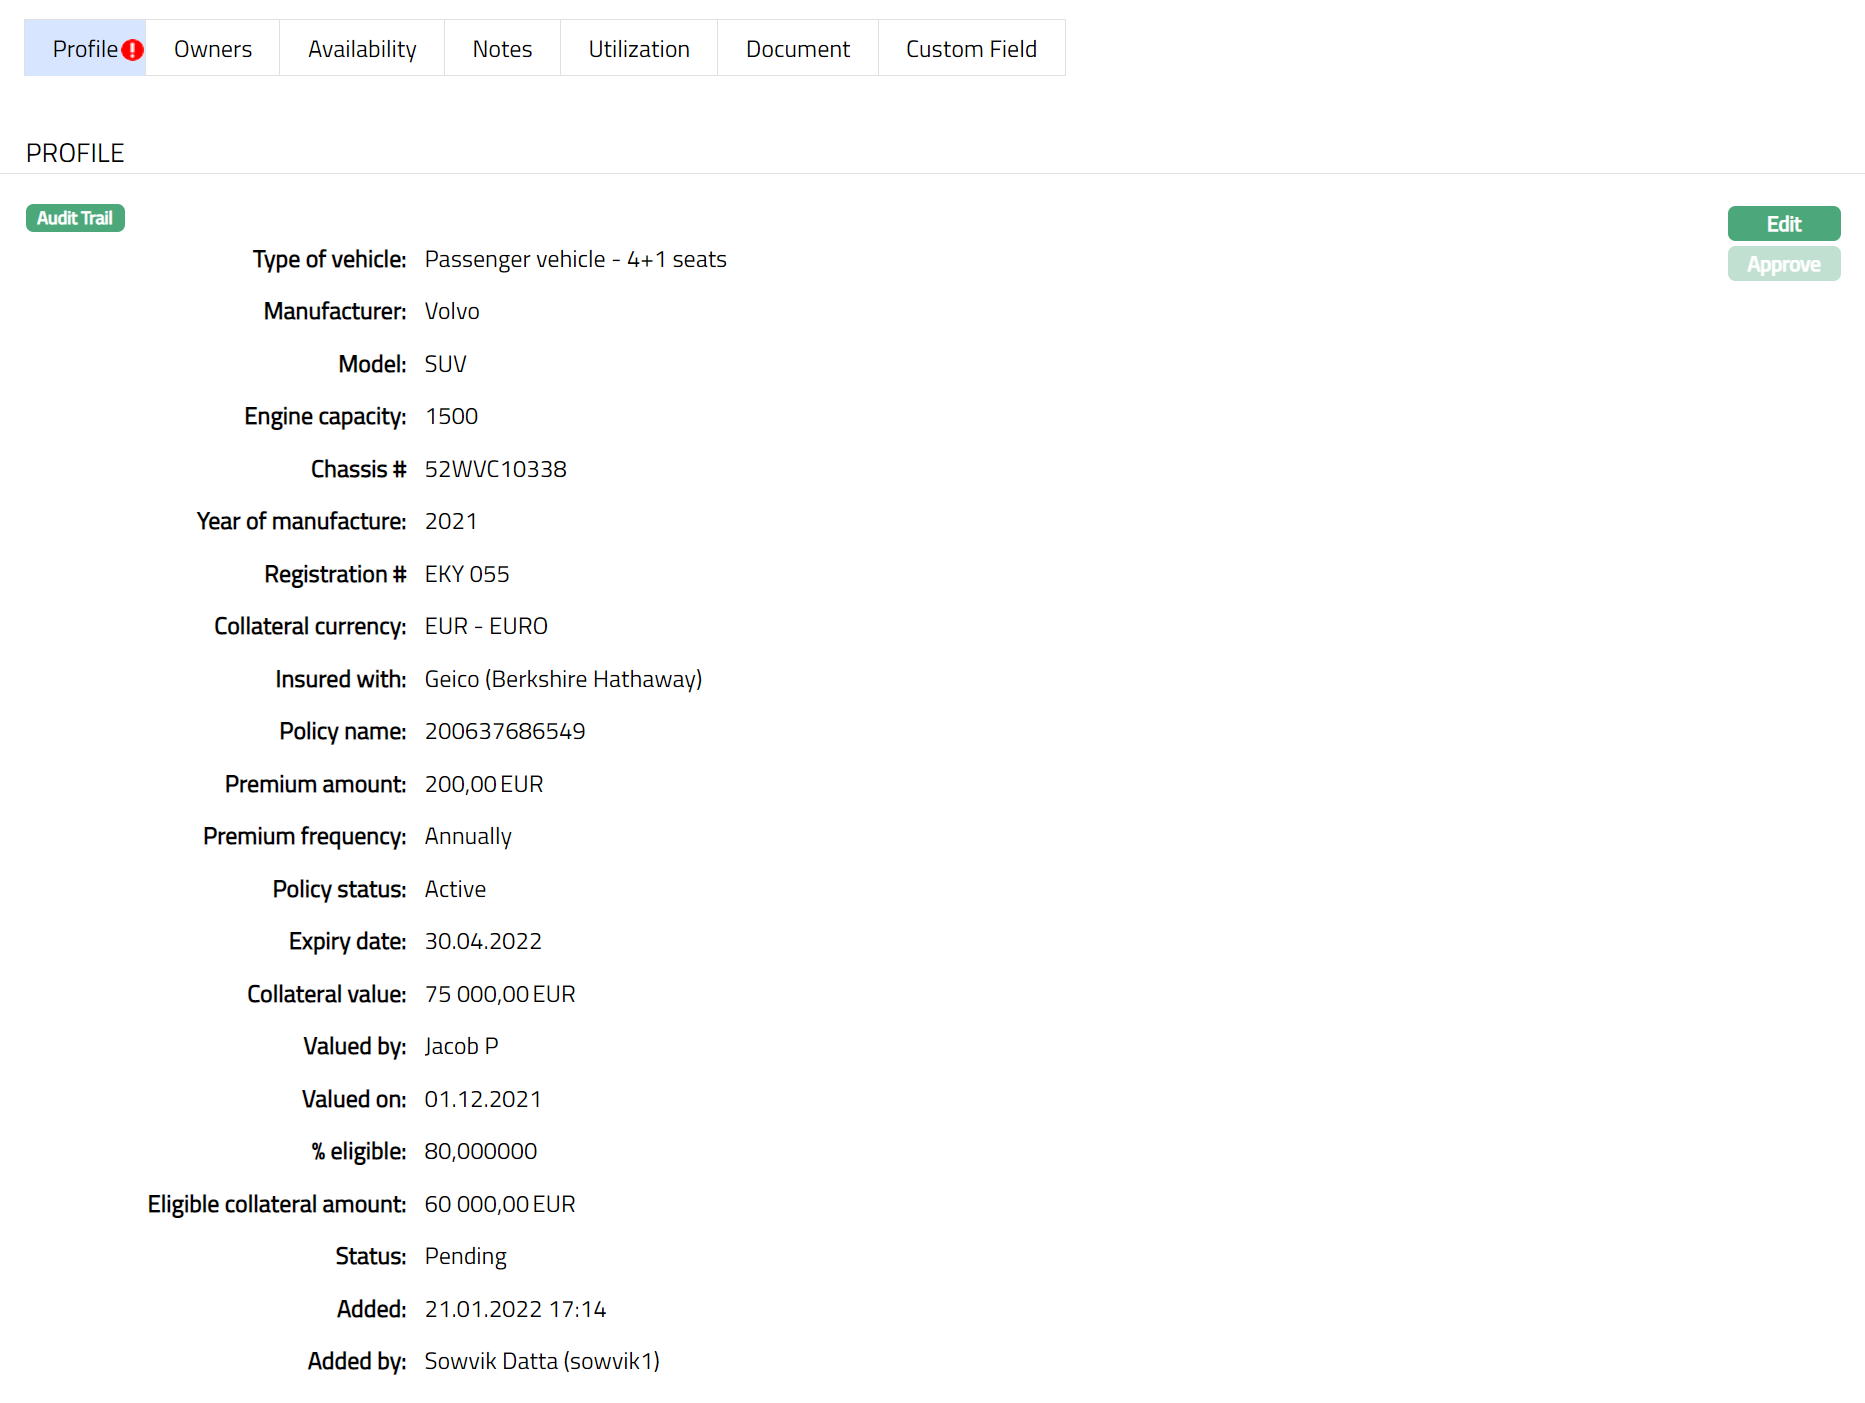Select the registration value EKY 055
This screenshot has width=1865, height=1403.
pyautogui.click(x=466, y=574)
